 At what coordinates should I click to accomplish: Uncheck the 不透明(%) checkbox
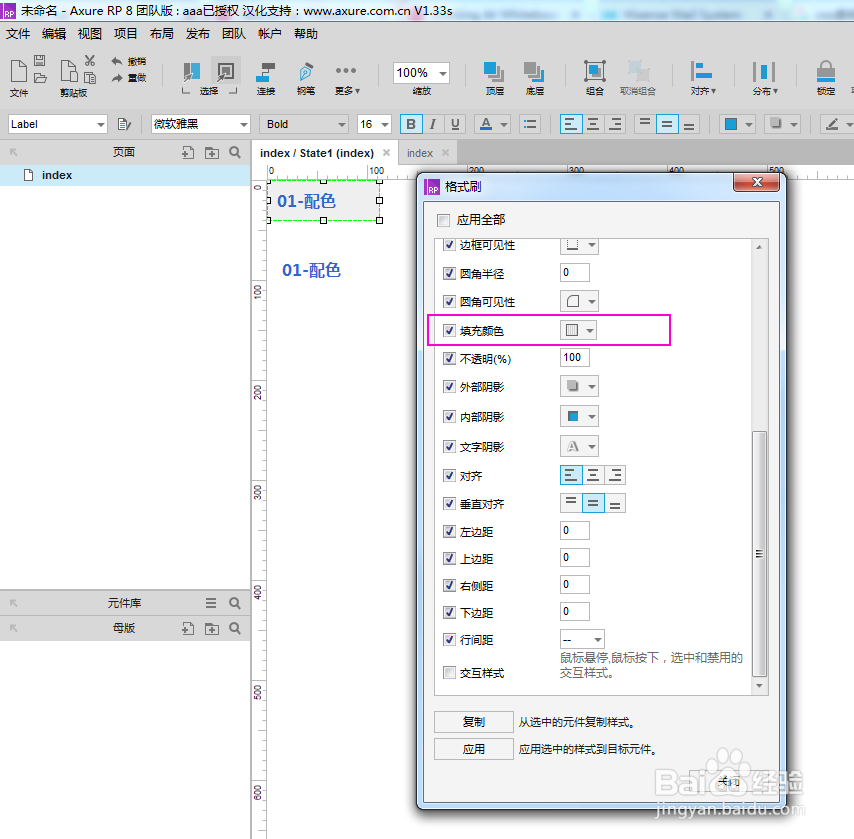[x=449, y=358]
